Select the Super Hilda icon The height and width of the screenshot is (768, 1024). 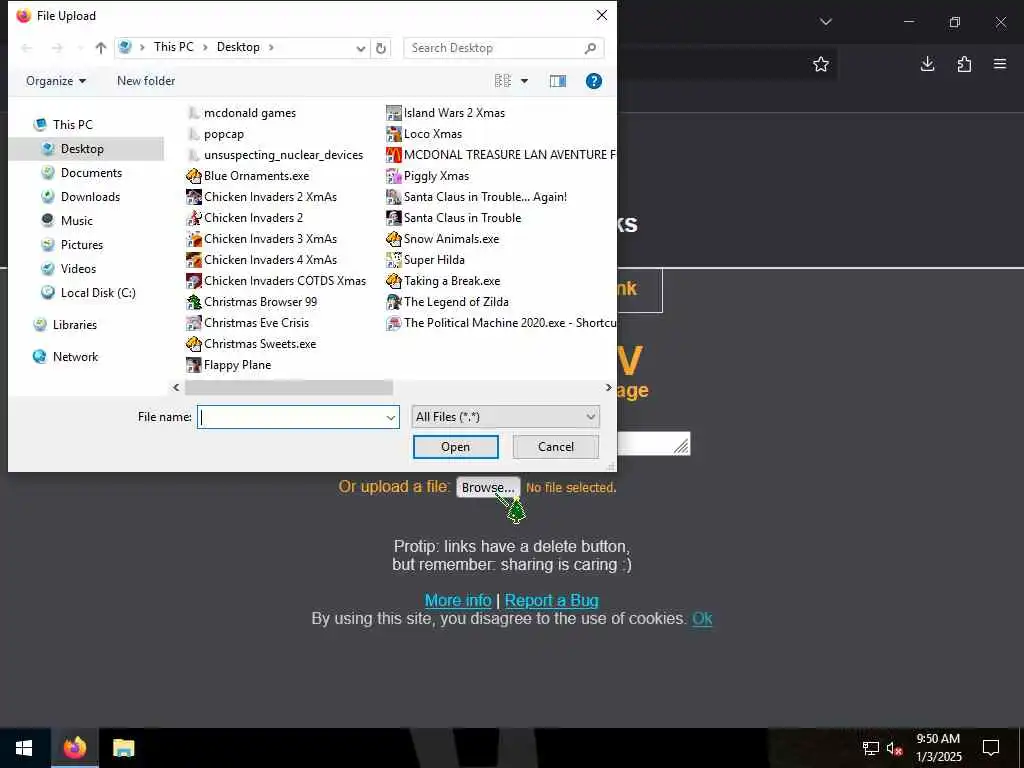click(x=393, y=259)
